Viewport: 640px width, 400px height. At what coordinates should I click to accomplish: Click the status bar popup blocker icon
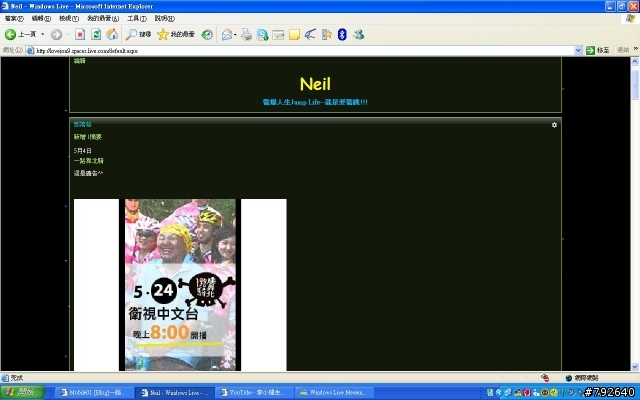point(545,378)
